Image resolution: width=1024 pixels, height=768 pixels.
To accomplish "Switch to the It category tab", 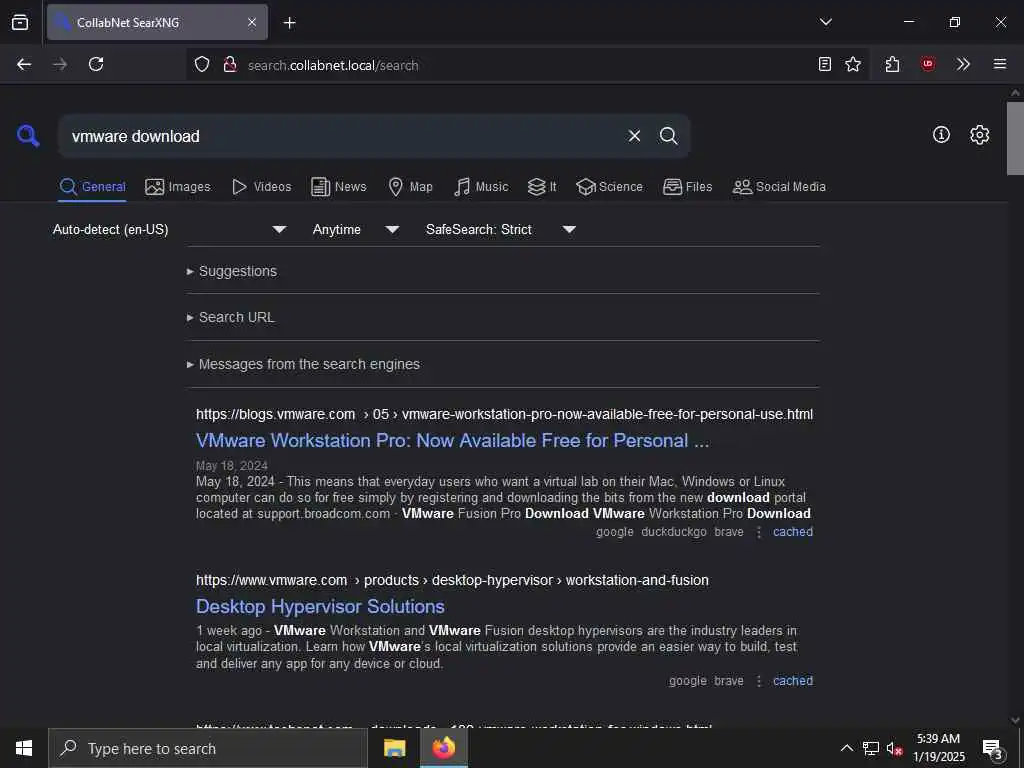I will 542,187.
